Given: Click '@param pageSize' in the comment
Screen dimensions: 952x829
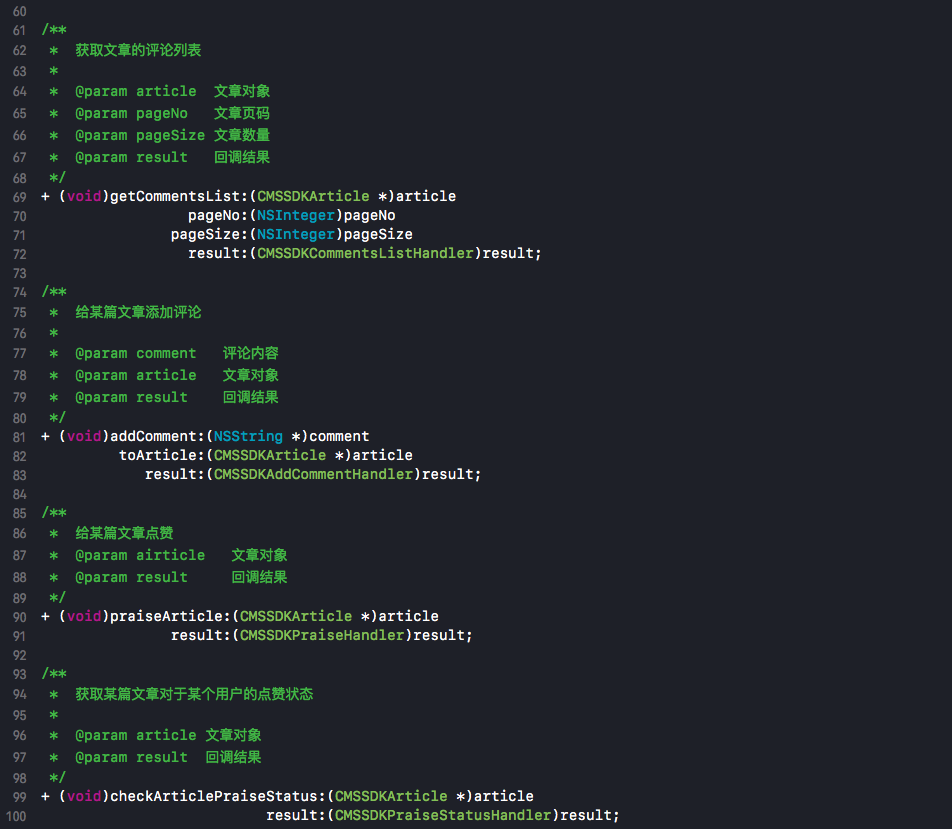Looking at the screenshot, I should coord(140,135).
